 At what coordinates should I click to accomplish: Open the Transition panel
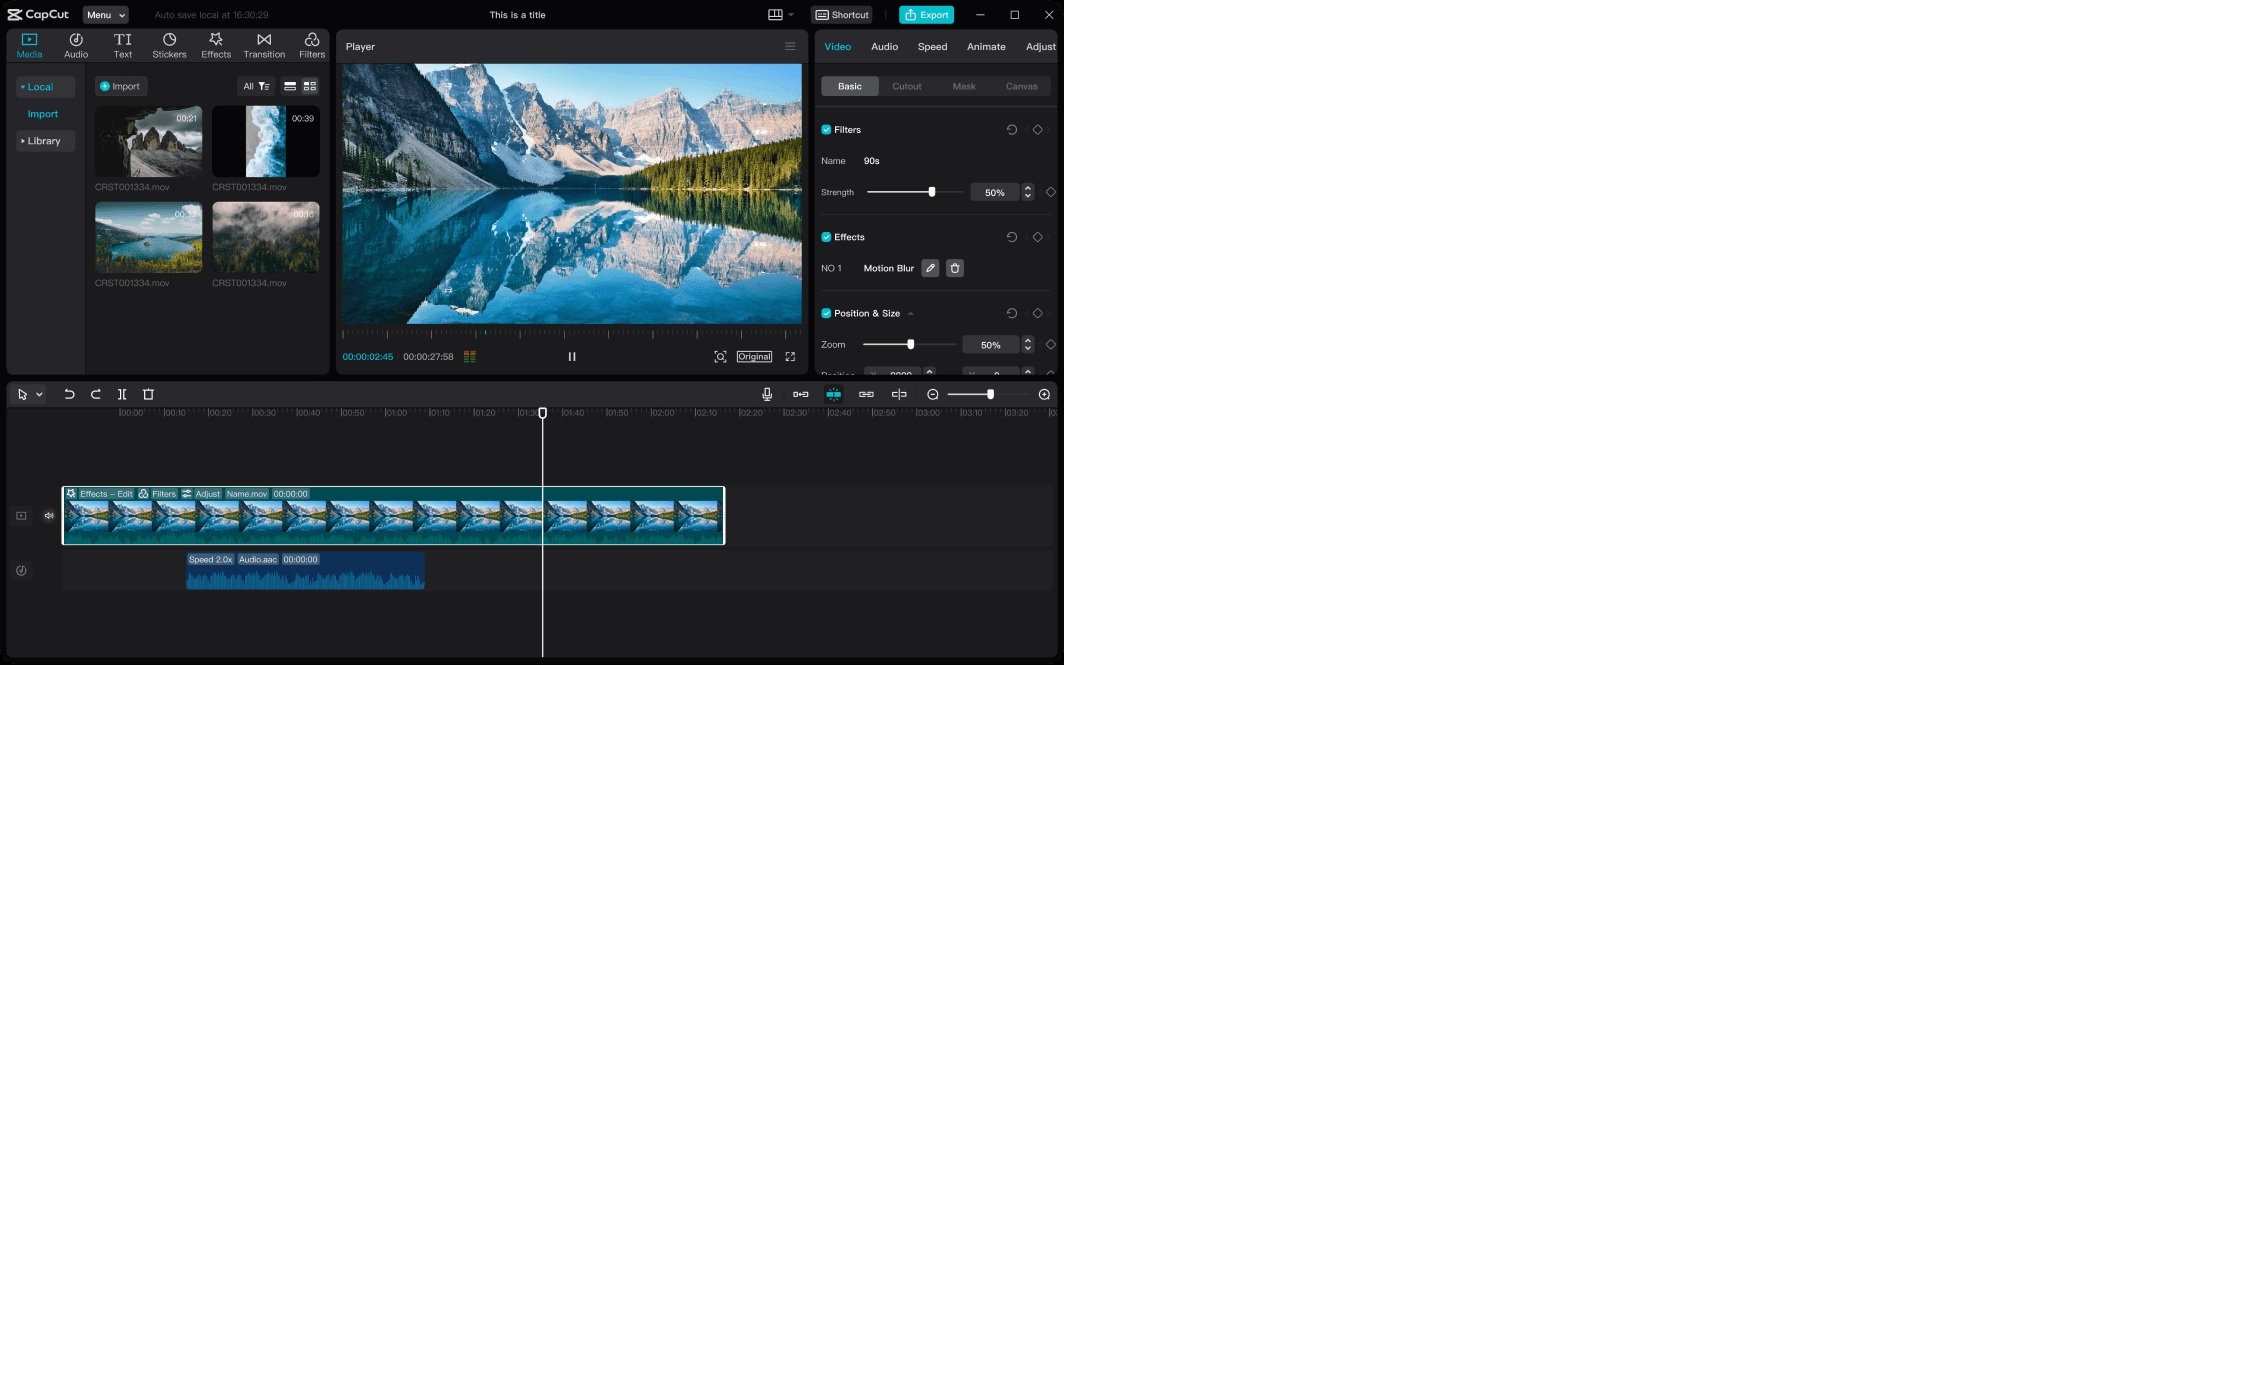(264, 45)
